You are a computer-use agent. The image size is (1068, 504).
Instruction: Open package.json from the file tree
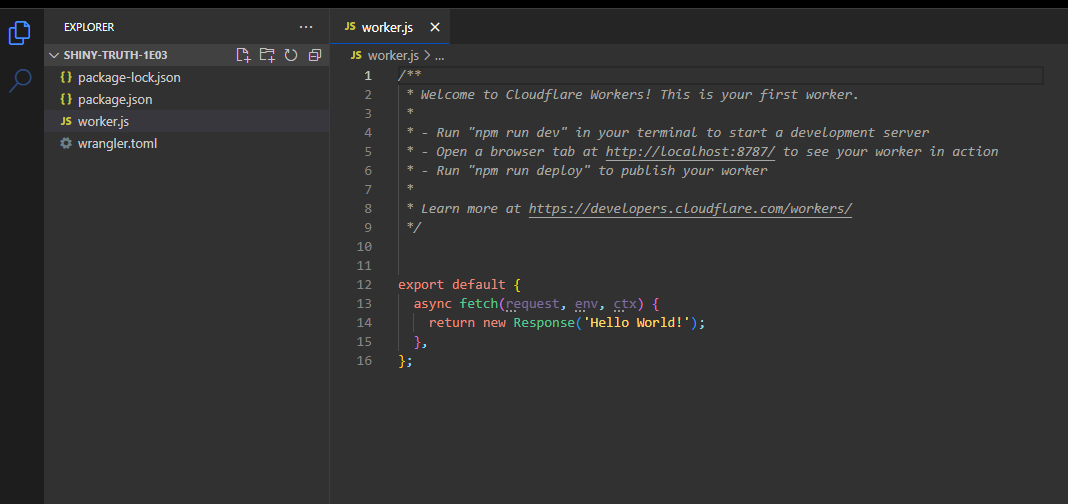pos(187,99)
